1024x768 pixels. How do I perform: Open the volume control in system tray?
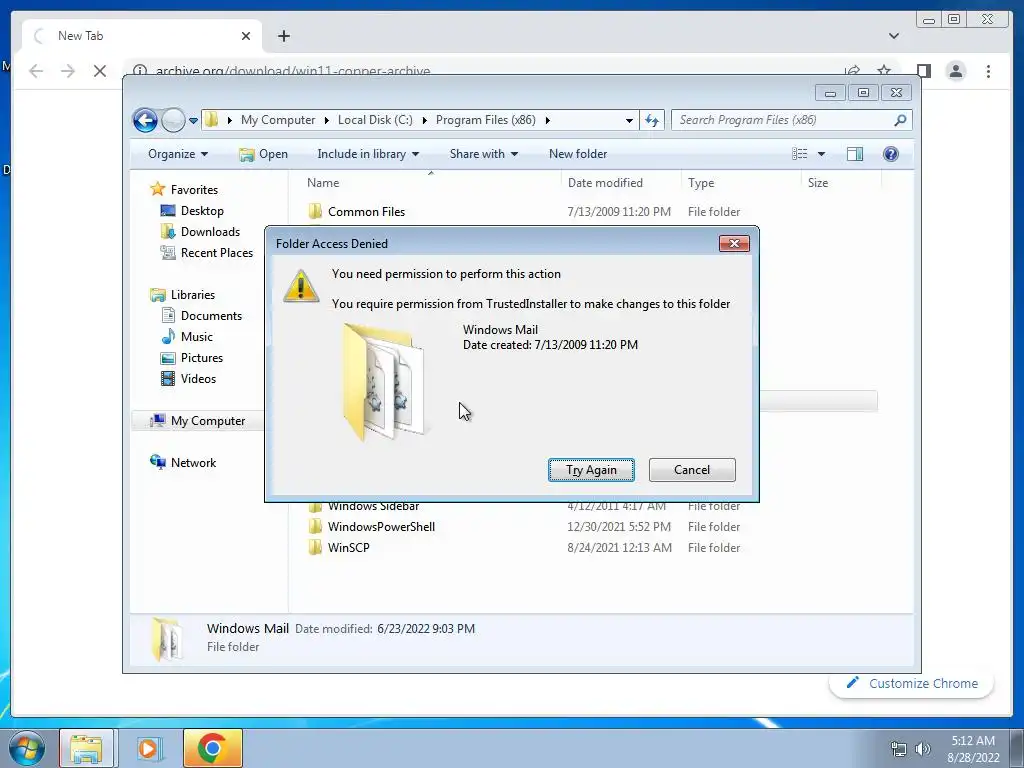(x=923, y=749)
